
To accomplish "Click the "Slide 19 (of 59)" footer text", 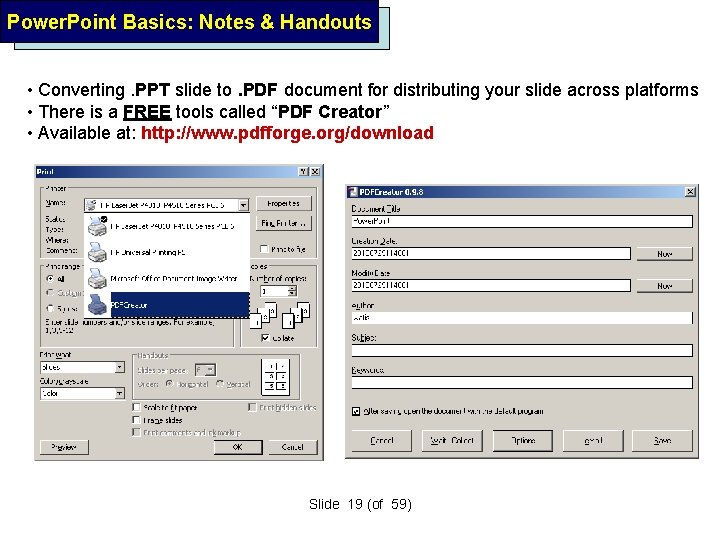I will point(360,504).
